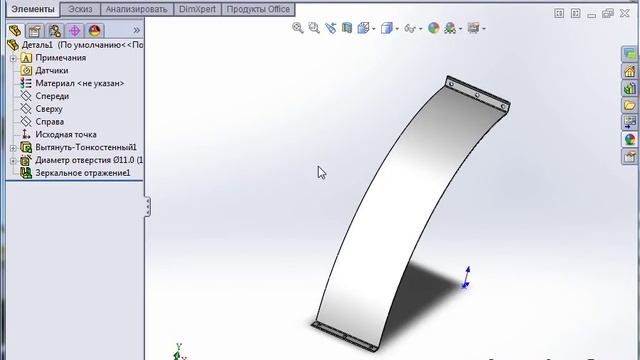
Task: Click the View Settings monitor icon
Action: tap(473, 28)
